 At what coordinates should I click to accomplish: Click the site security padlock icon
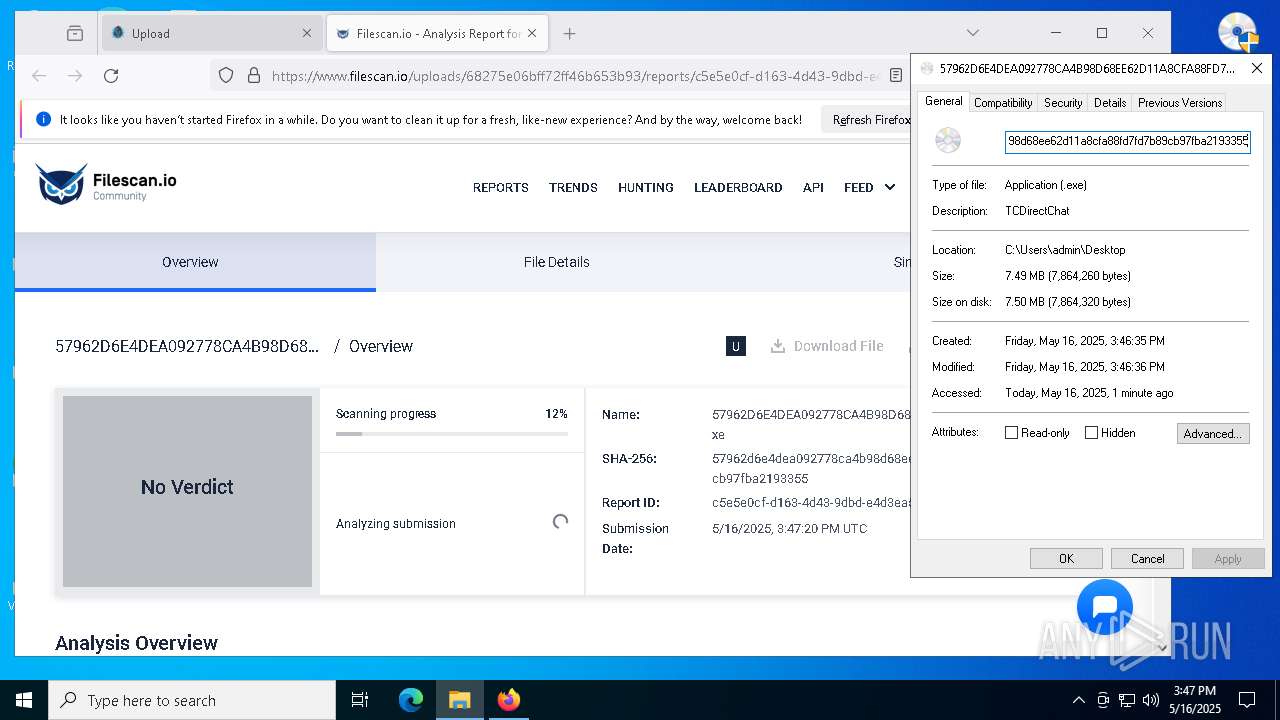click(x=254, y=75)
